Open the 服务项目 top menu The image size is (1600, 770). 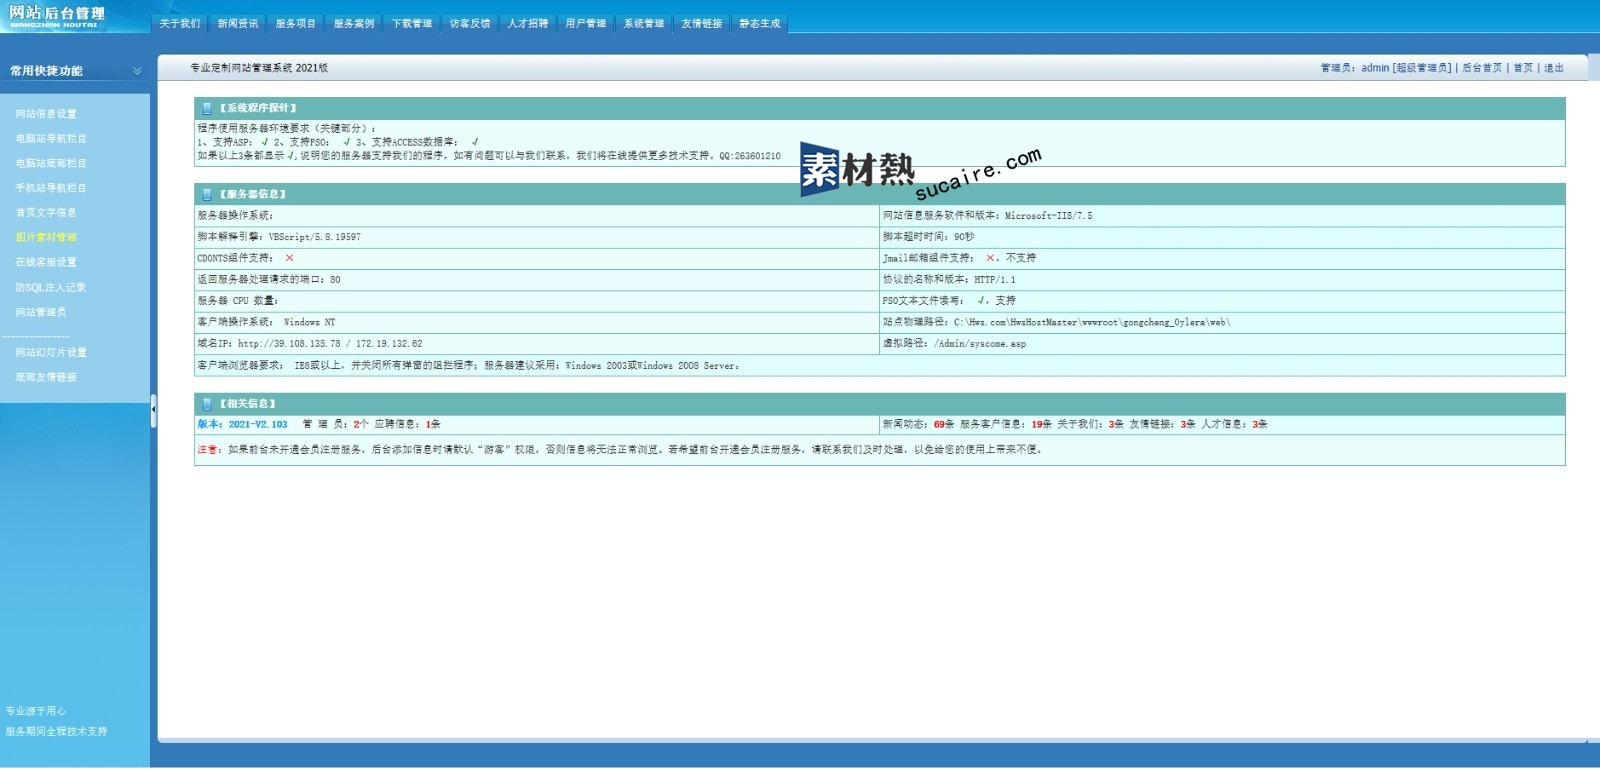pos(296,23)
